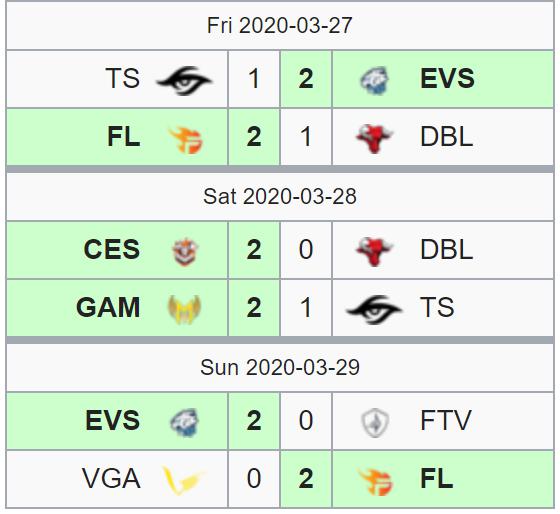560x514 pixels.
Task: Open the VGA team link
Action: [x=111, y=479]
